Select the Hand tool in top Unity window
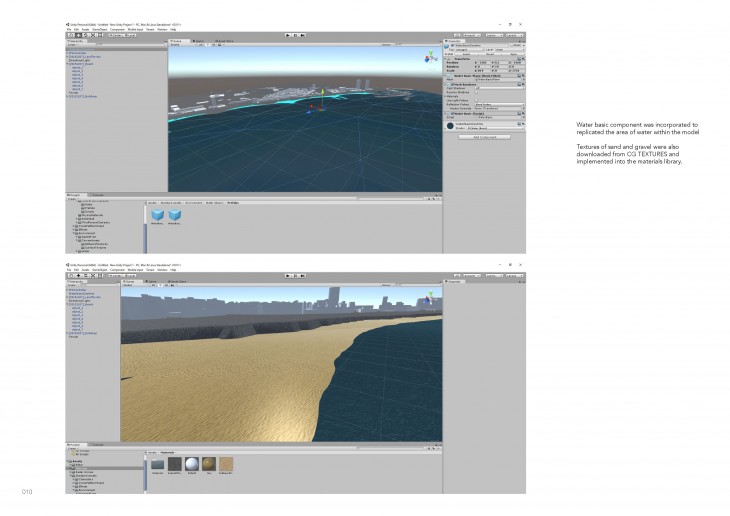 pos(70,35)
